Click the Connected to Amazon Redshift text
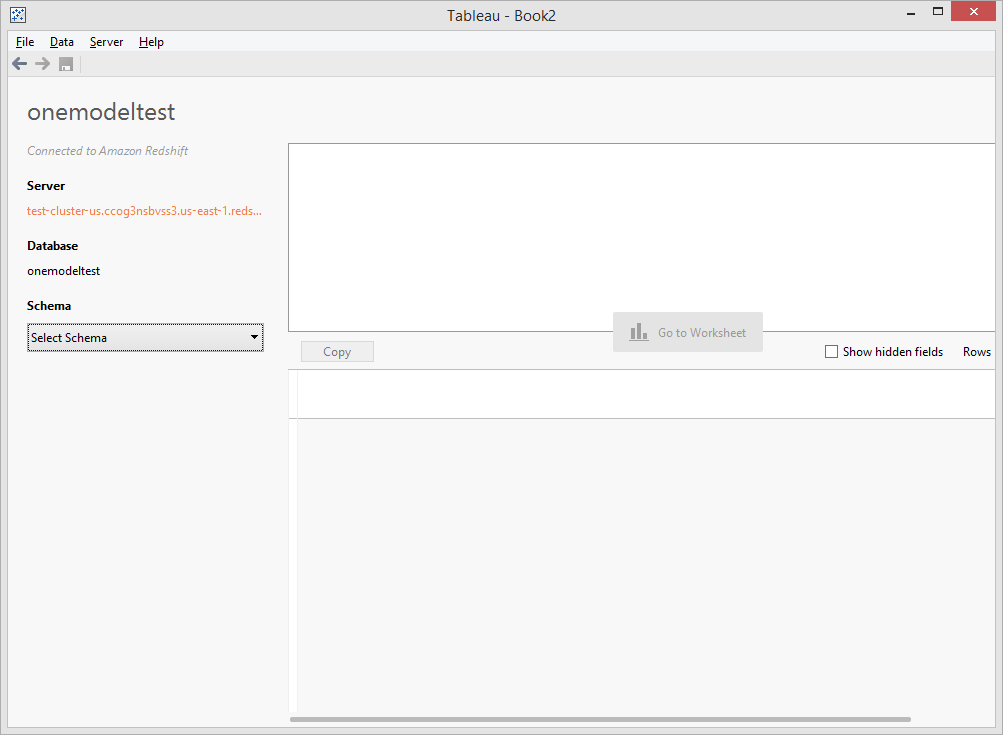 pos(107,151)
